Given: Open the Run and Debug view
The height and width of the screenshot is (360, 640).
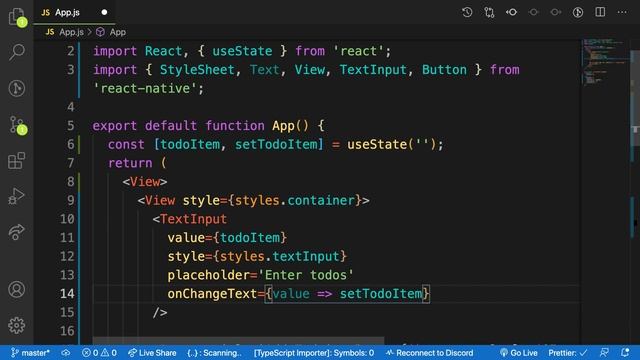Looking at the screenshot, I should [17, 196].
